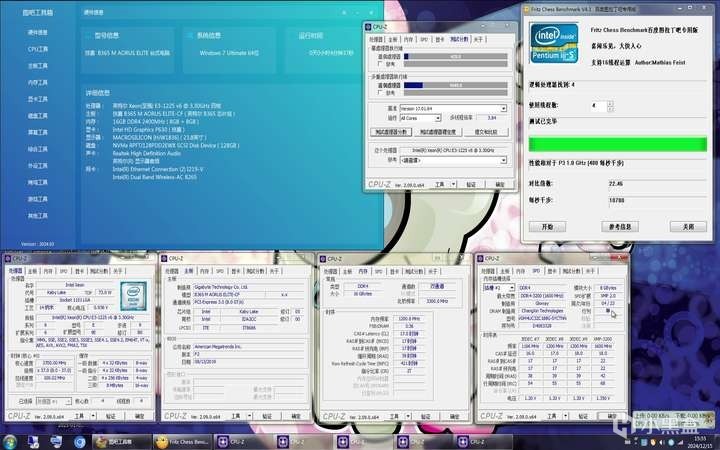Click 测试处理器分数 button in CPU-Z benchmark
Screen dimensions: 720x450
pos(391,132)
